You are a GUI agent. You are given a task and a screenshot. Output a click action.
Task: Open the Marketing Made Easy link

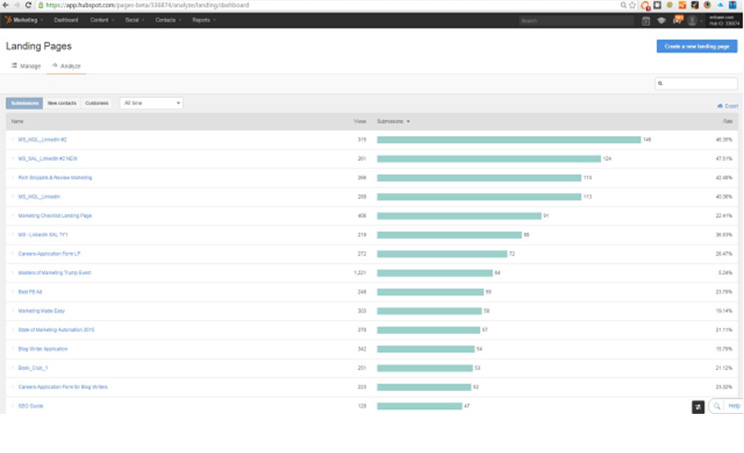pyautogui.click(x=41, y=311)
